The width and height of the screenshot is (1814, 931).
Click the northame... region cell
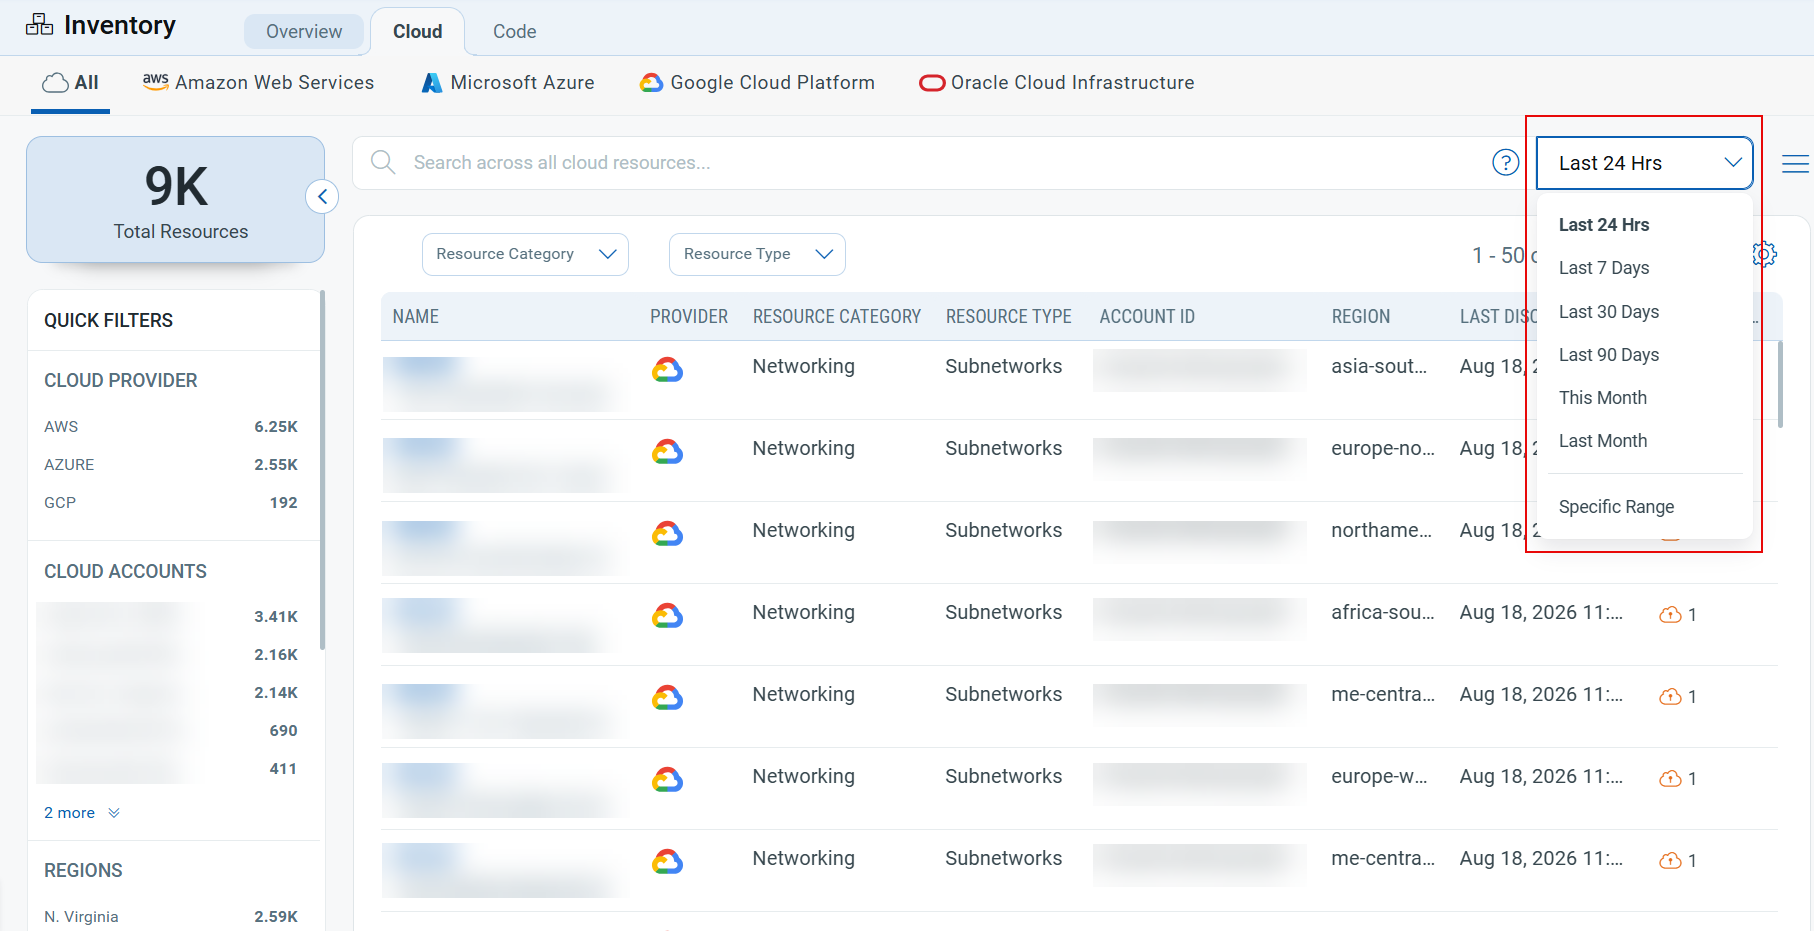[x=1381, y=531]
